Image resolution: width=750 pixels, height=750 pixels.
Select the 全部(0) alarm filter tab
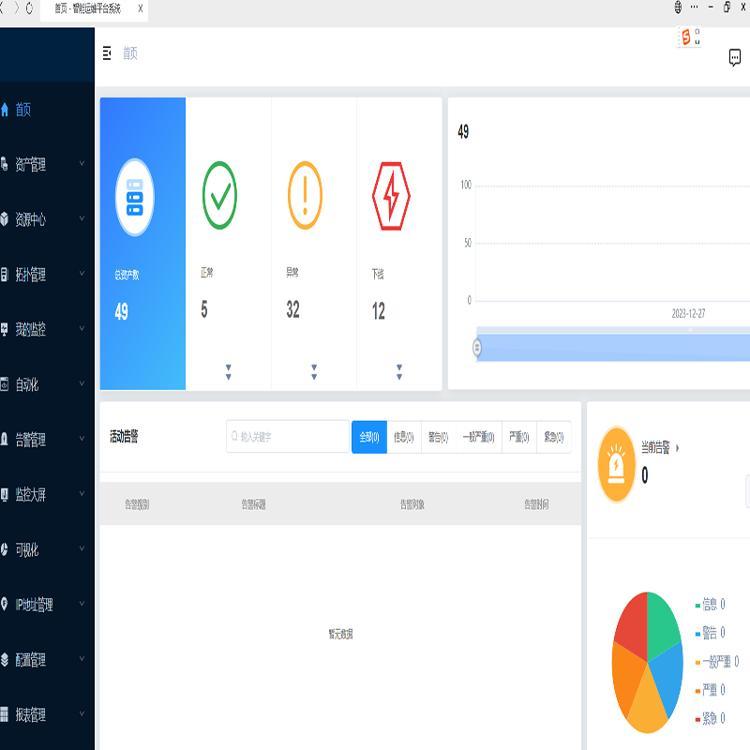(369, 437)
